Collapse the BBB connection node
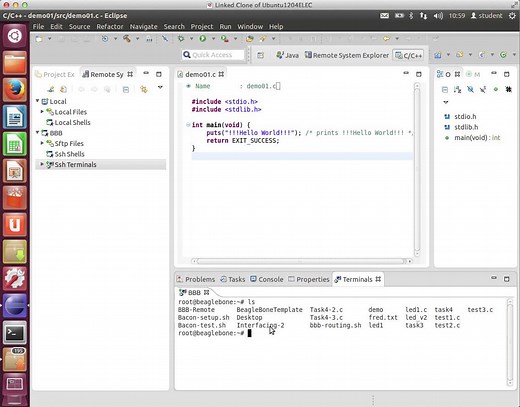The height and width of the screenshot is (407, 520). point(38,132)
